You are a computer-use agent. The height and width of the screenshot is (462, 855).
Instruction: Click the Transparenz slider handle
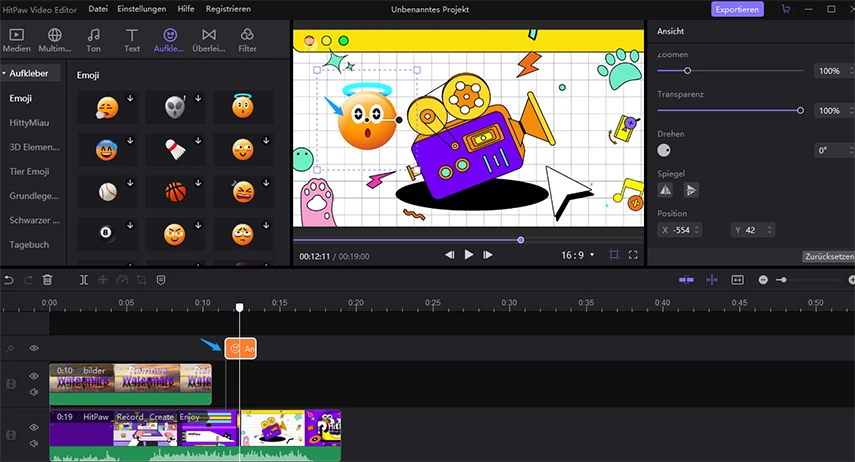pyautogui.click(x=800, y=110)
